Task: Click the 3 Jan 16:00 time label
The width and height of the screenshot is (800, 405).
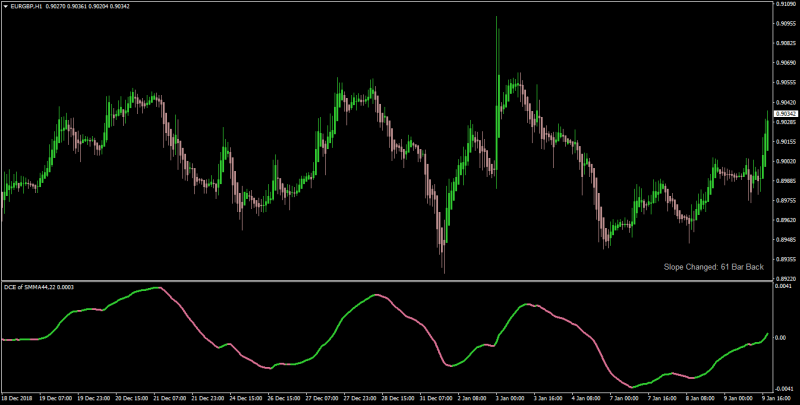Action: click(x=550, y=396)
